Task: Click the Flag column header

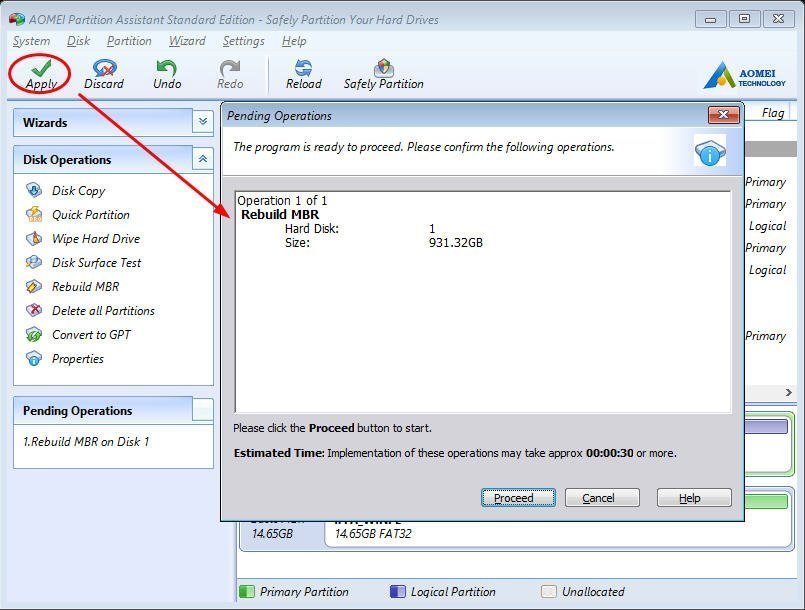Action: 773,112
